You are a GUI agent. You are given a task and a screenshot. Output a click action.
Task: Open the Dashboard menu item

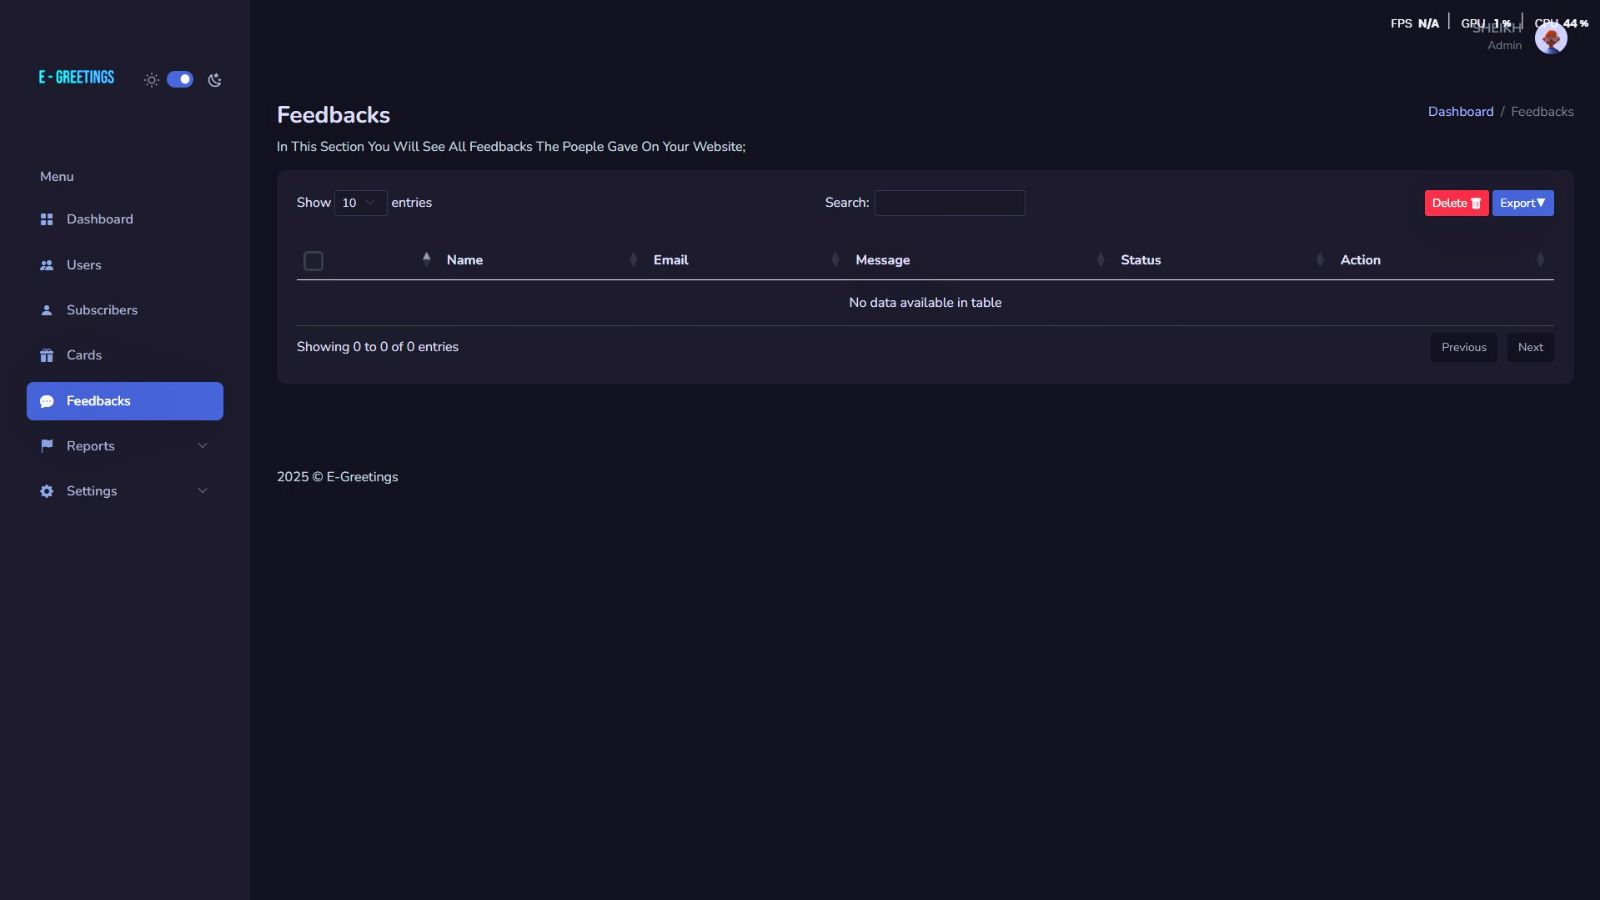(125, 219)
